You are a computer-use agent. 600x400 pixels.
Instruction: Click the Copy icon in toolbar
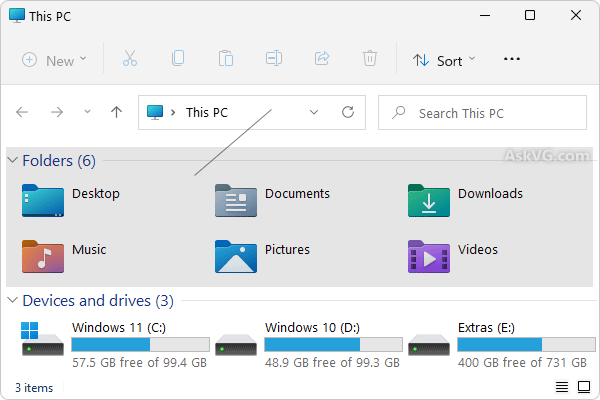point(178,59)
